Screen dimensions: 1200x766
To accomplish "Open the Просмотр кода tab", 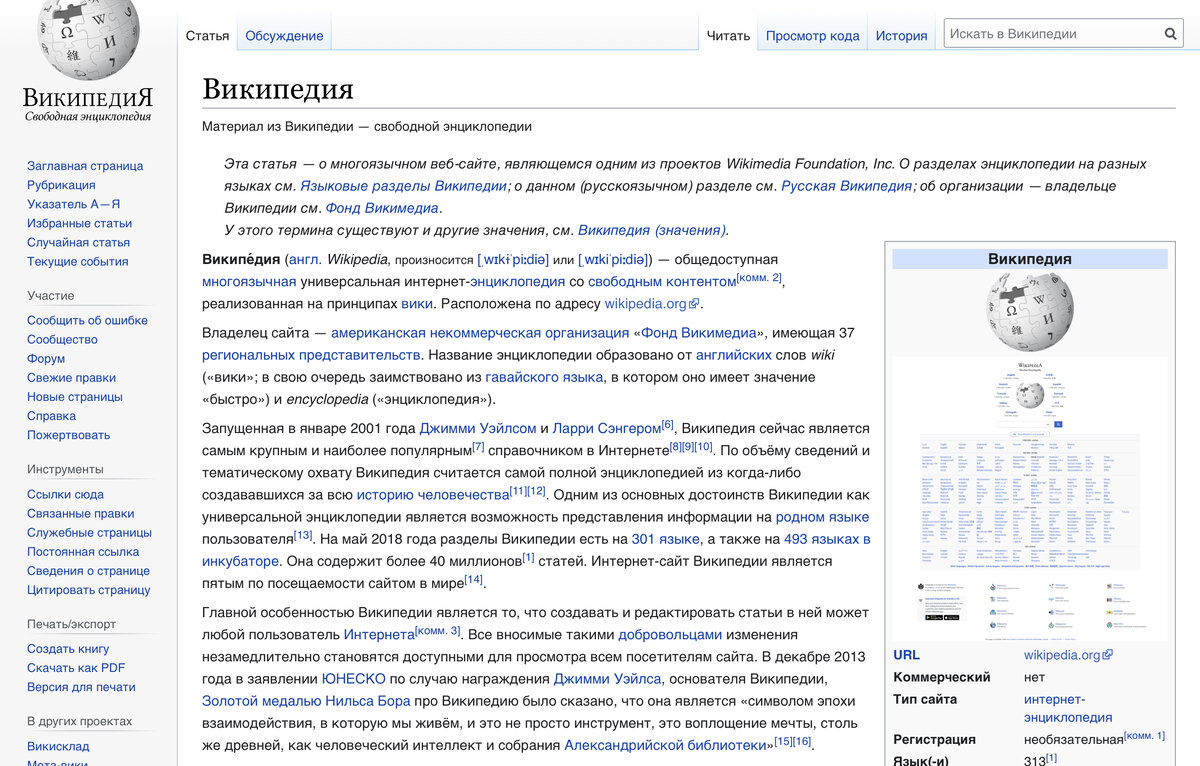I will 811,34.
